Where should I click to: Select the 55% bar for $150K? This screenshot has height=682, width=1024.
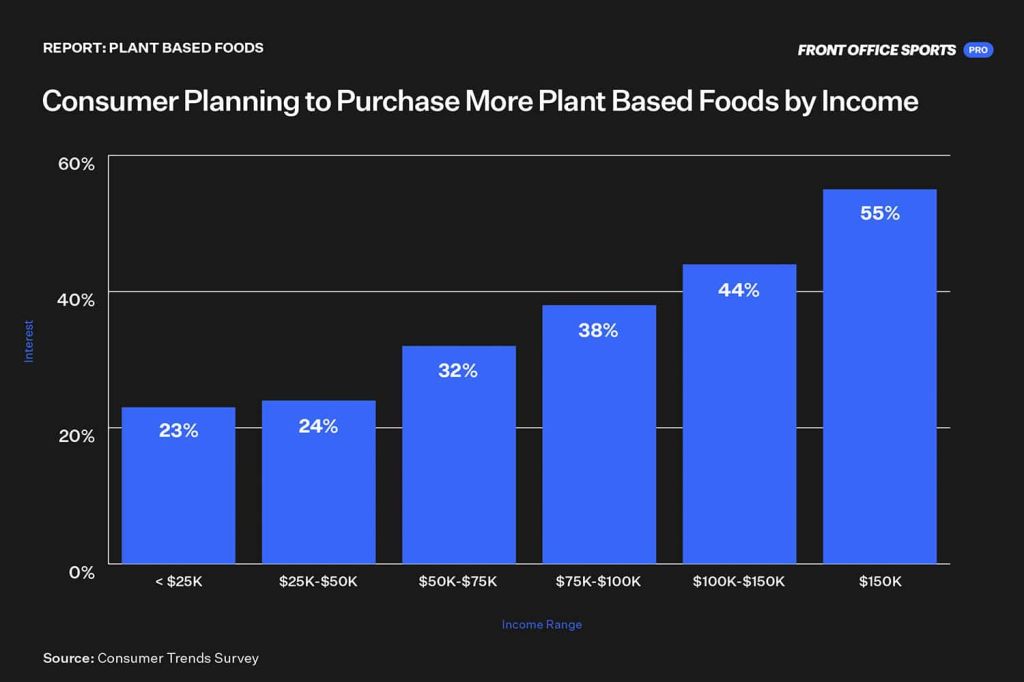coord(880,376)
